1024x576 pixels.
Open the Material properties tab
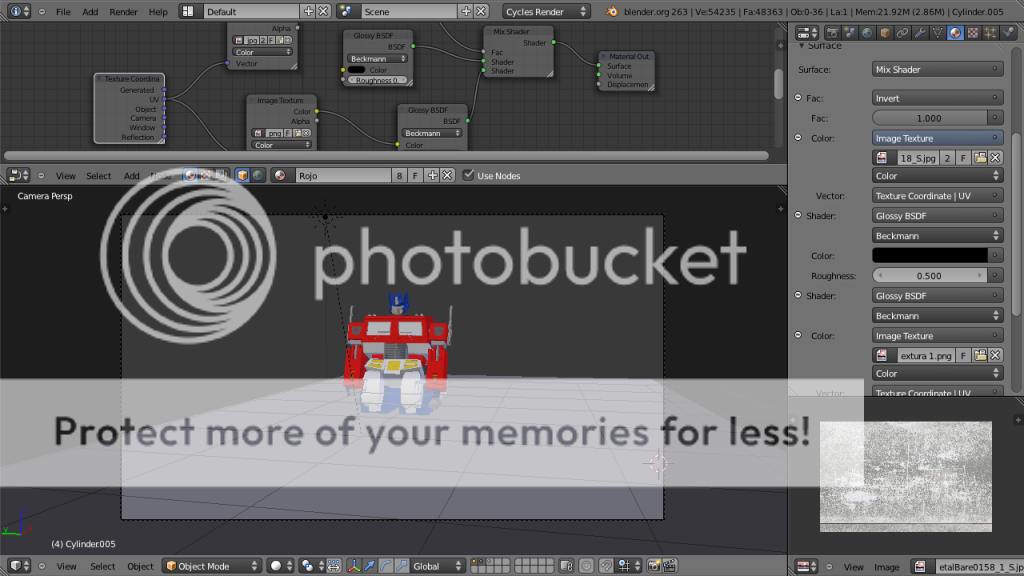pos(955,33)
